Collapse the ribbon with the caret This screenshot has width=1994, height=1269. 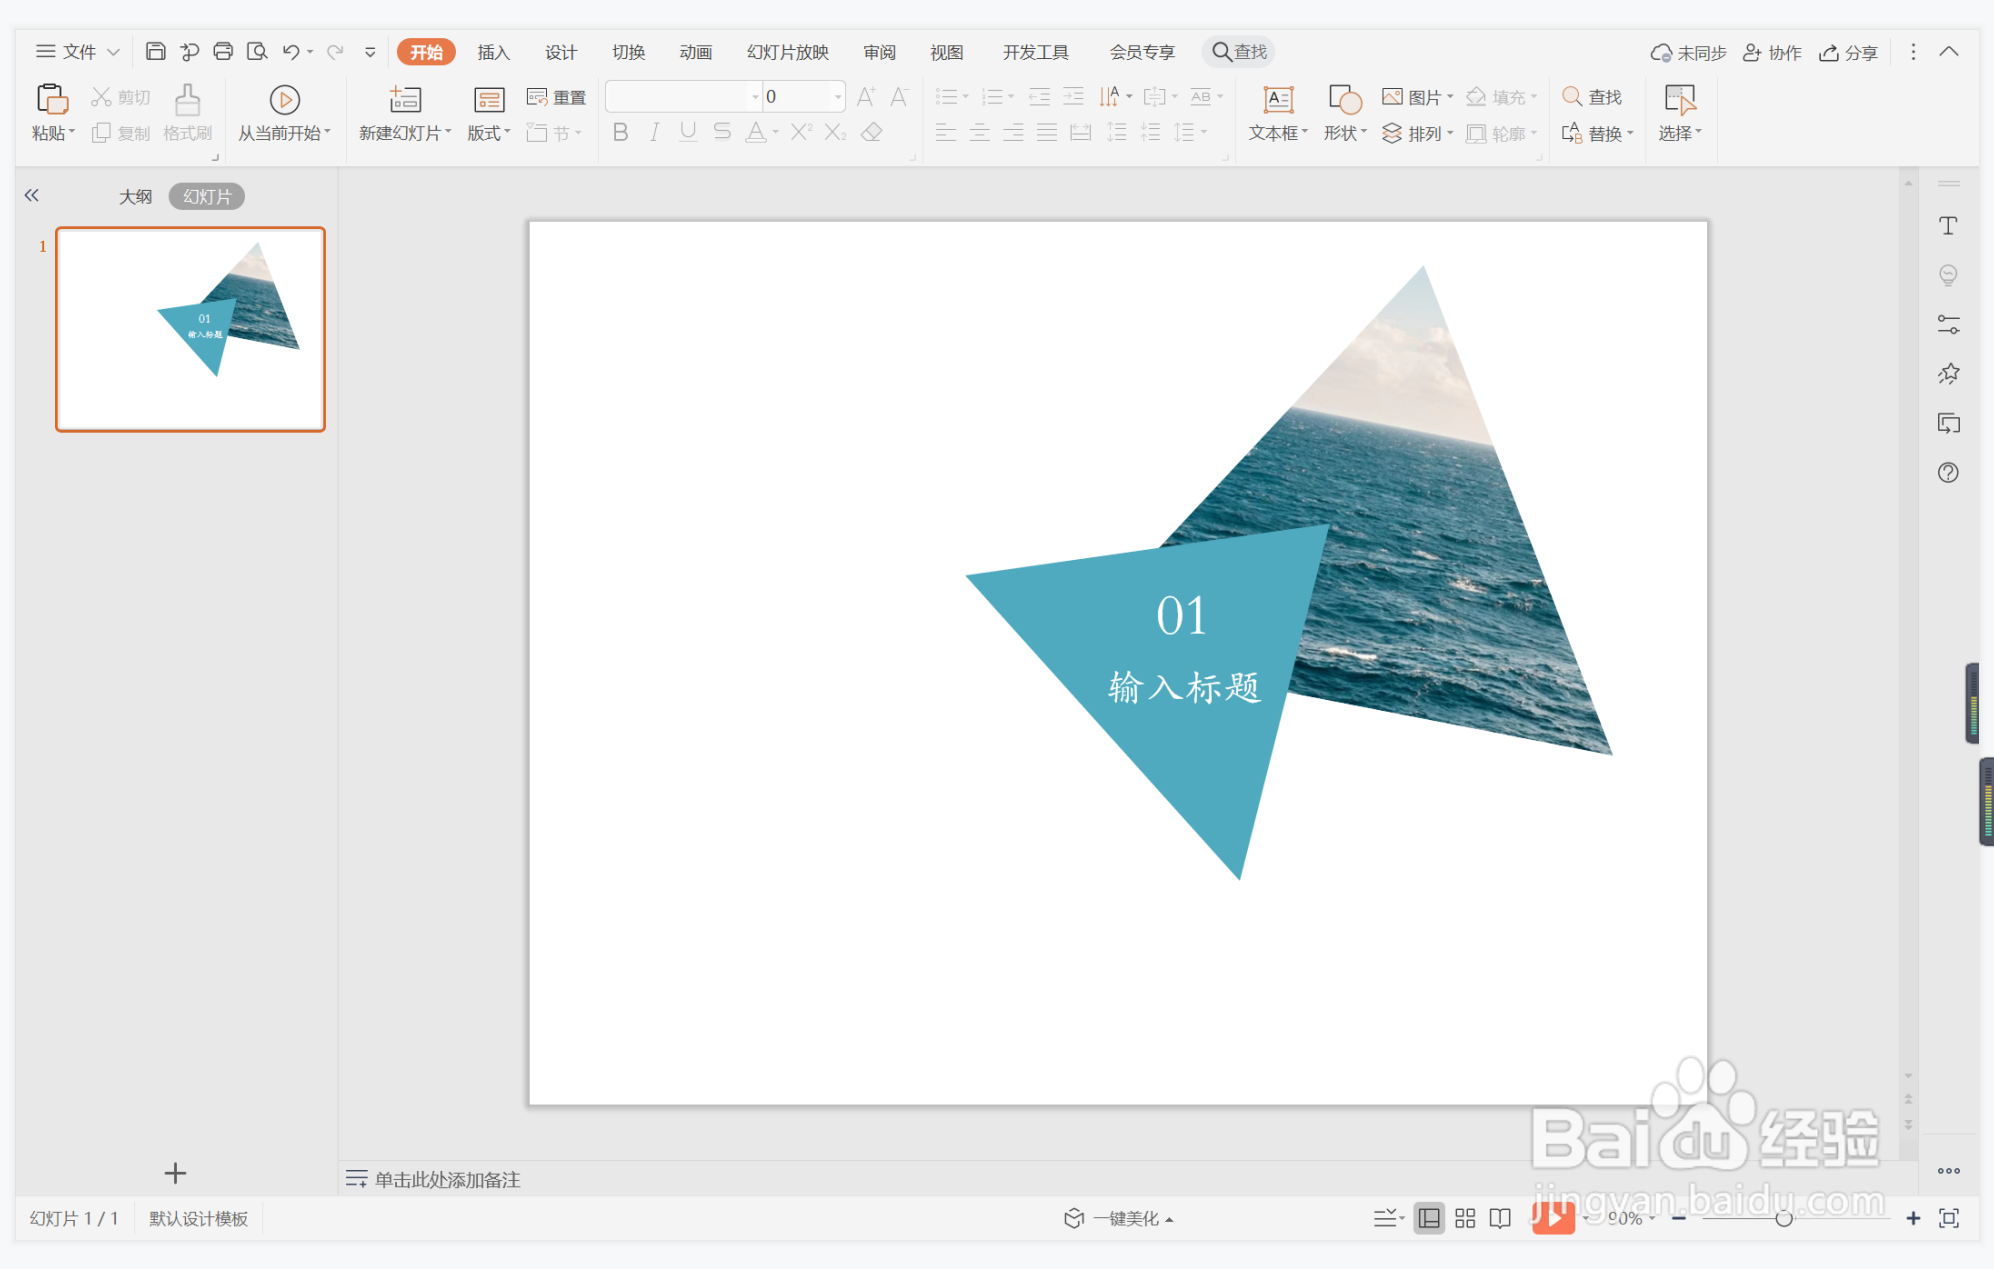tap(1949, 51)
